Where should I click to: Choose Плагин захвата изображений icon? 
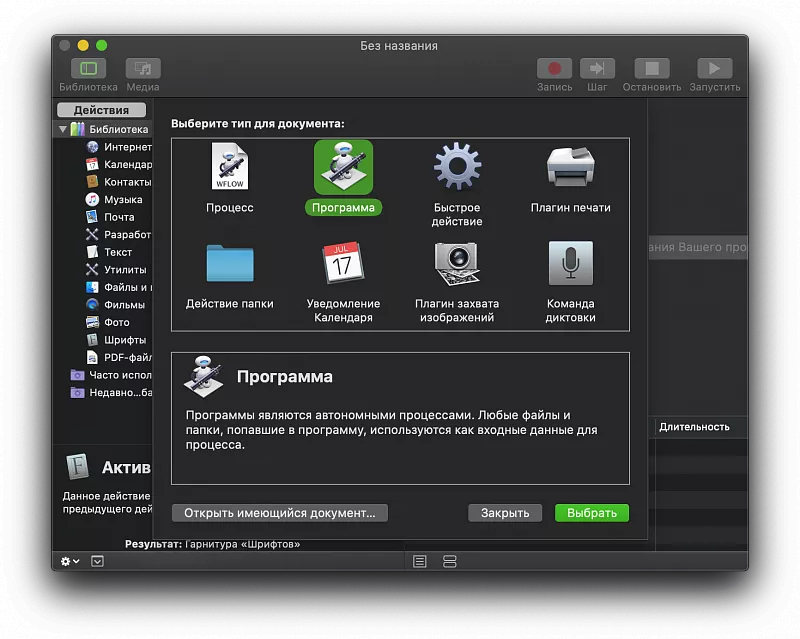point(457,264)
